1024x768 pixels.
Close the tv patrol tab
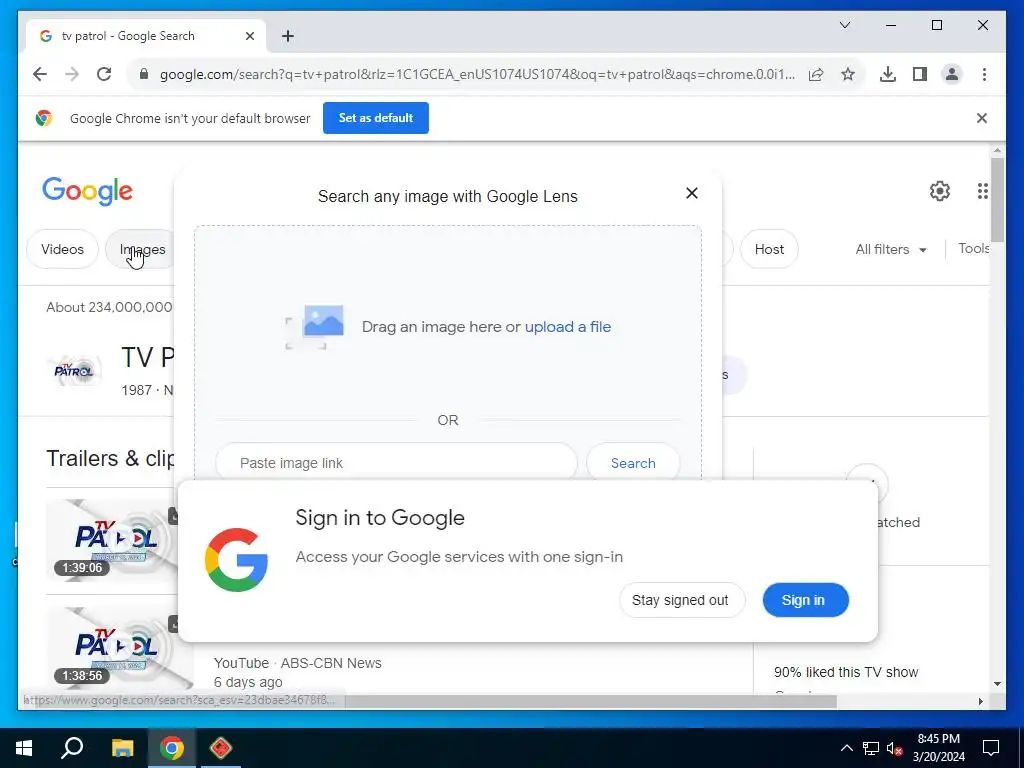pos(249,36)
